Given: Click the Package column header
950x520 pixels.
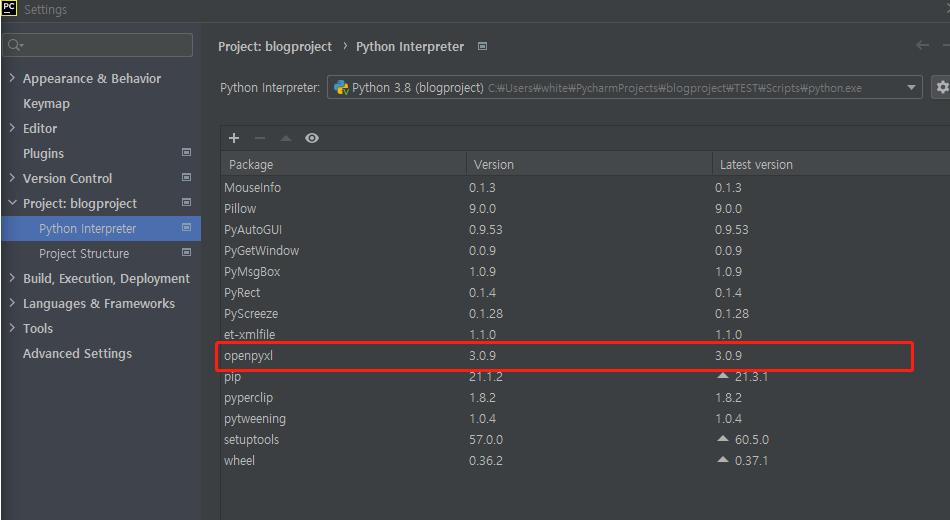Looking at the screenshot, I should (344, 164).
